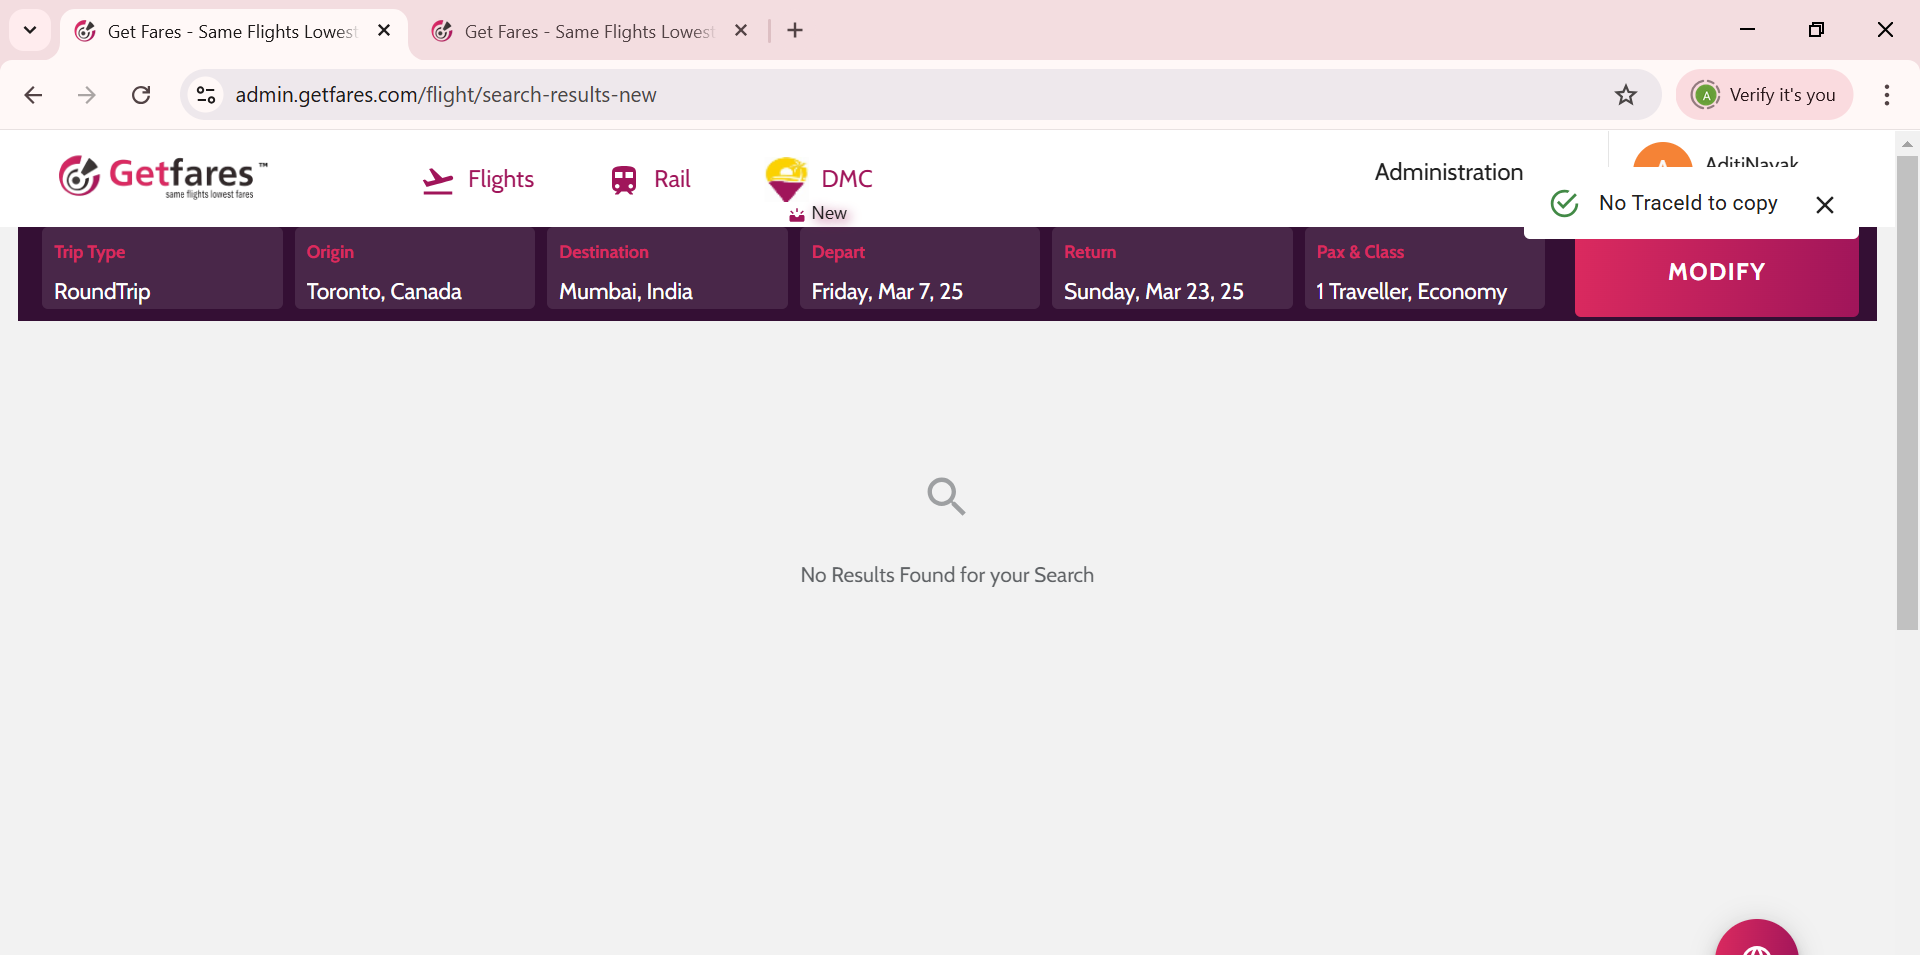Image resolution: width=1920 pixels, height=955 pixels.
Task: Expand the Pax & Class selector
Action: 1423,271
